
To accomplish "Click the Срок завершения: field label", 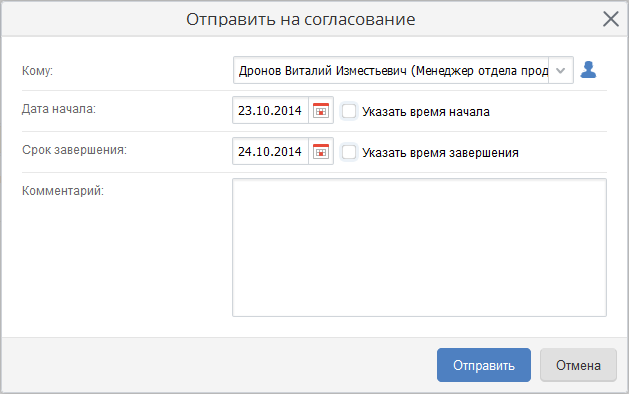I will pos(74,150).
